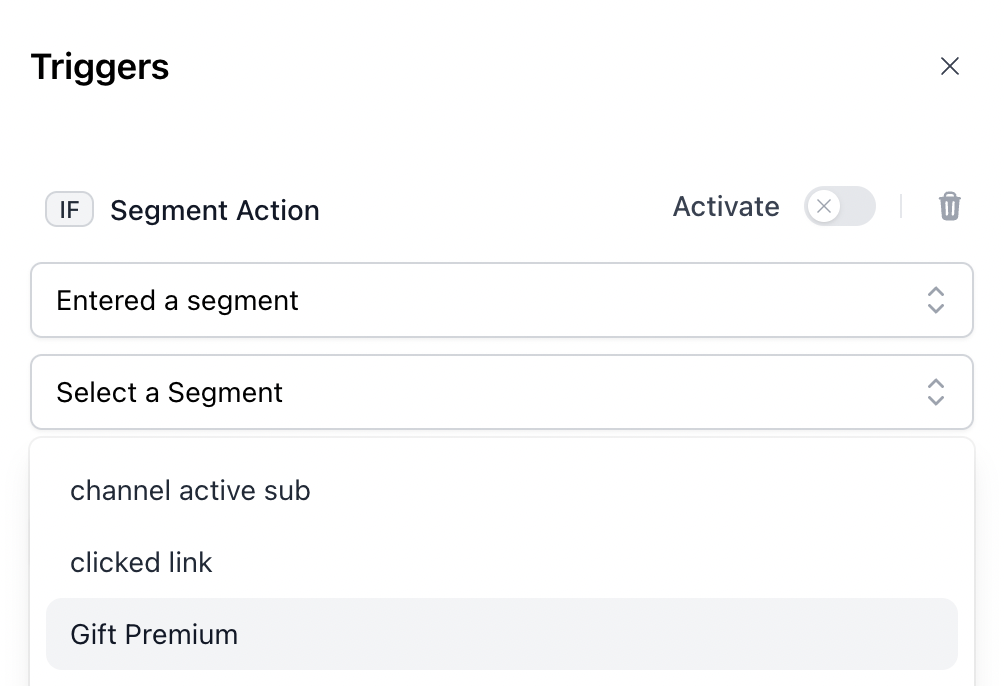Viewport: 1004px width, 686px height.
Task: Click the Activate label text
Action: 725,207
